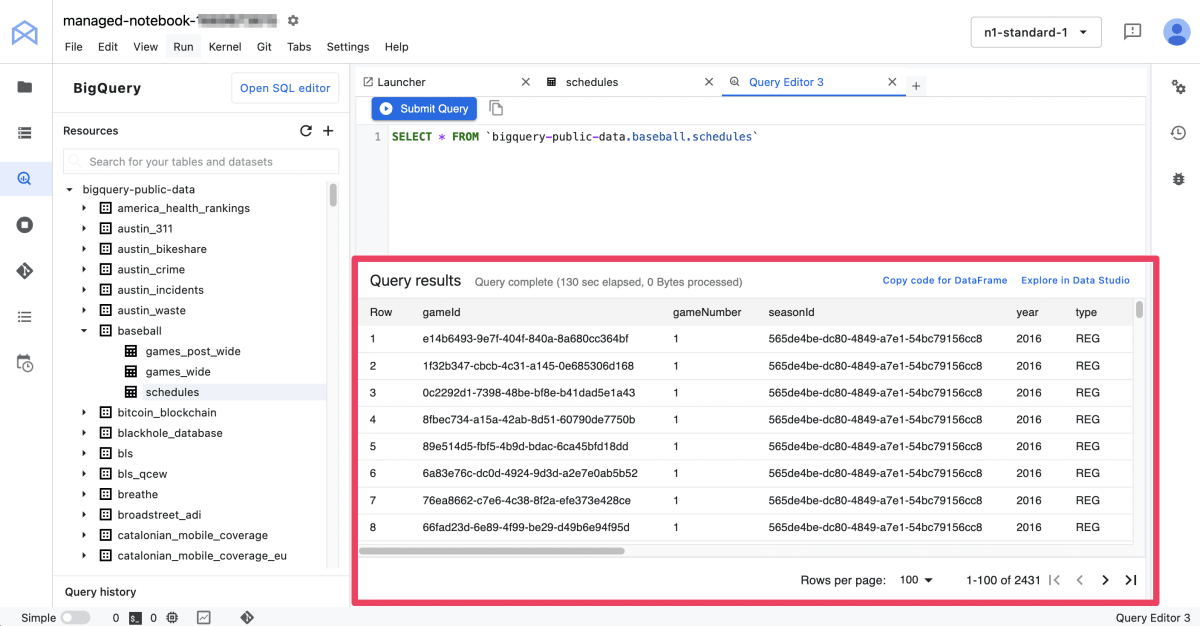The height and width of the screenshot is (626, 1200).
Task: Open the n1-standard-1 machine type dropdown
Action: [x=1036, y=32]
